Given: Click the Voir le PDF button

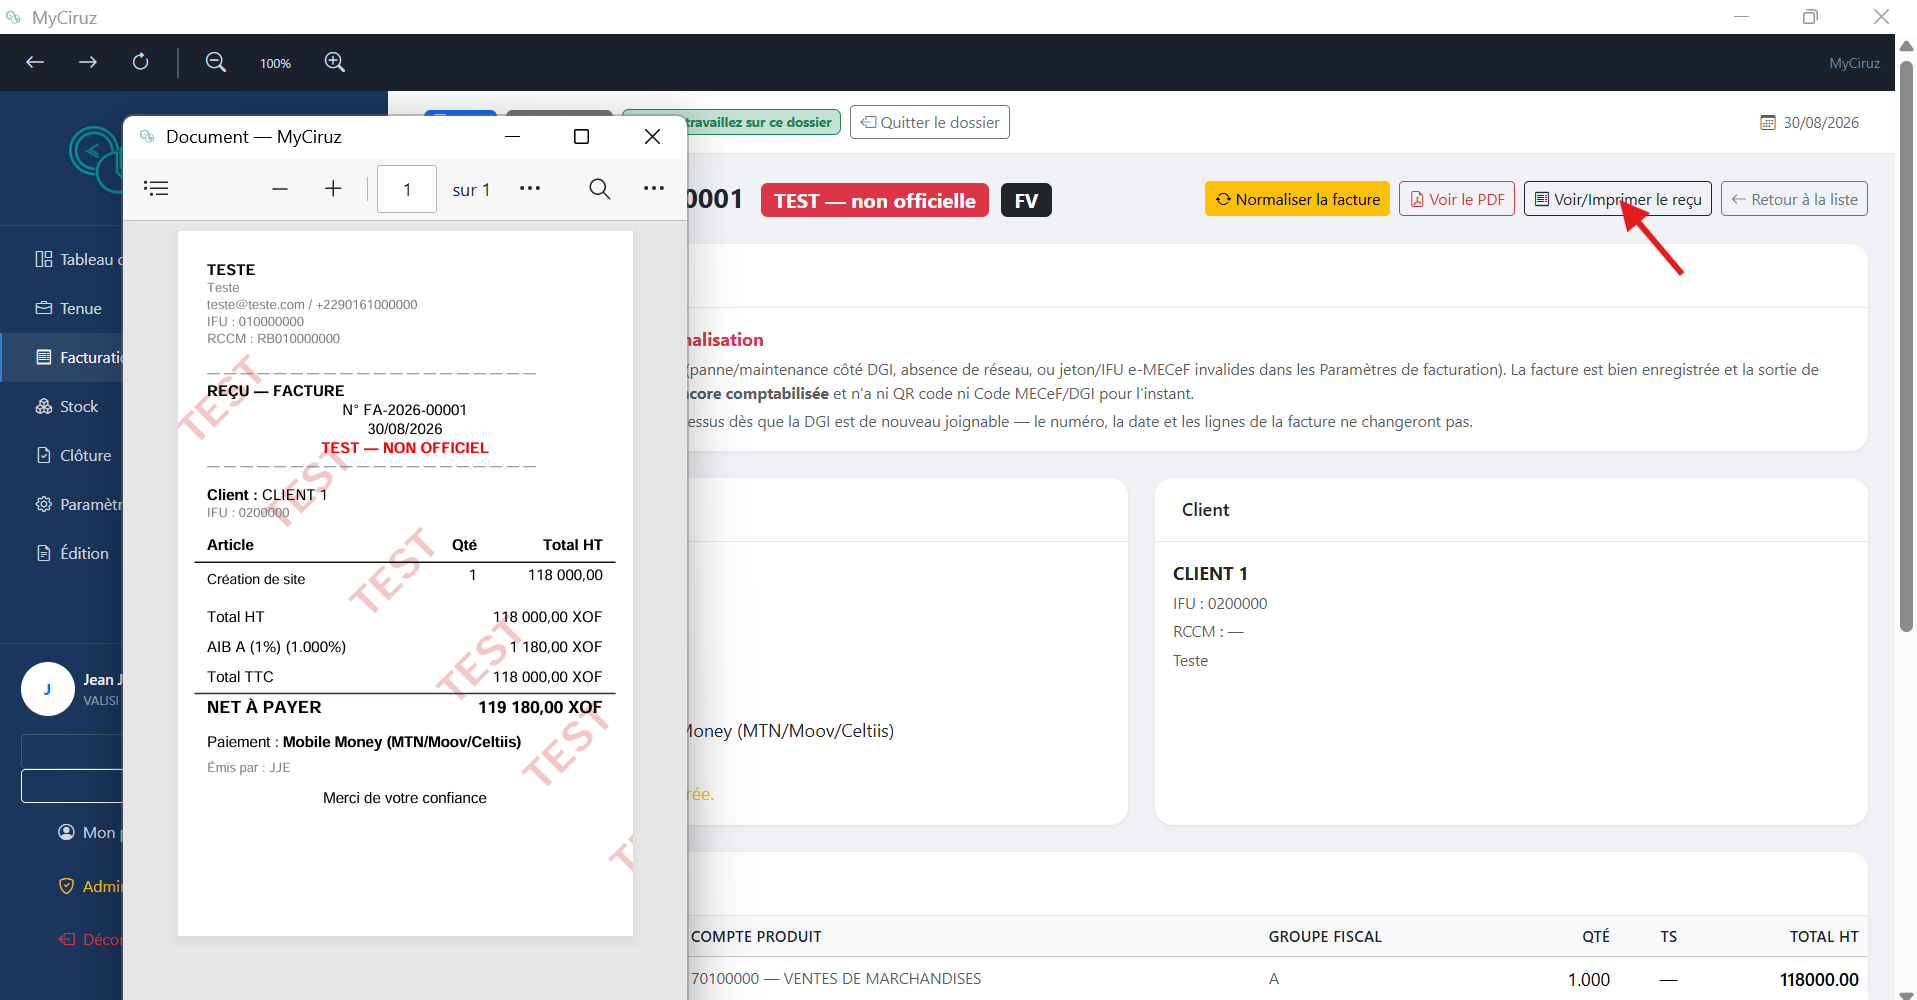Looking at the screenshot, I should coord(1457,199).
